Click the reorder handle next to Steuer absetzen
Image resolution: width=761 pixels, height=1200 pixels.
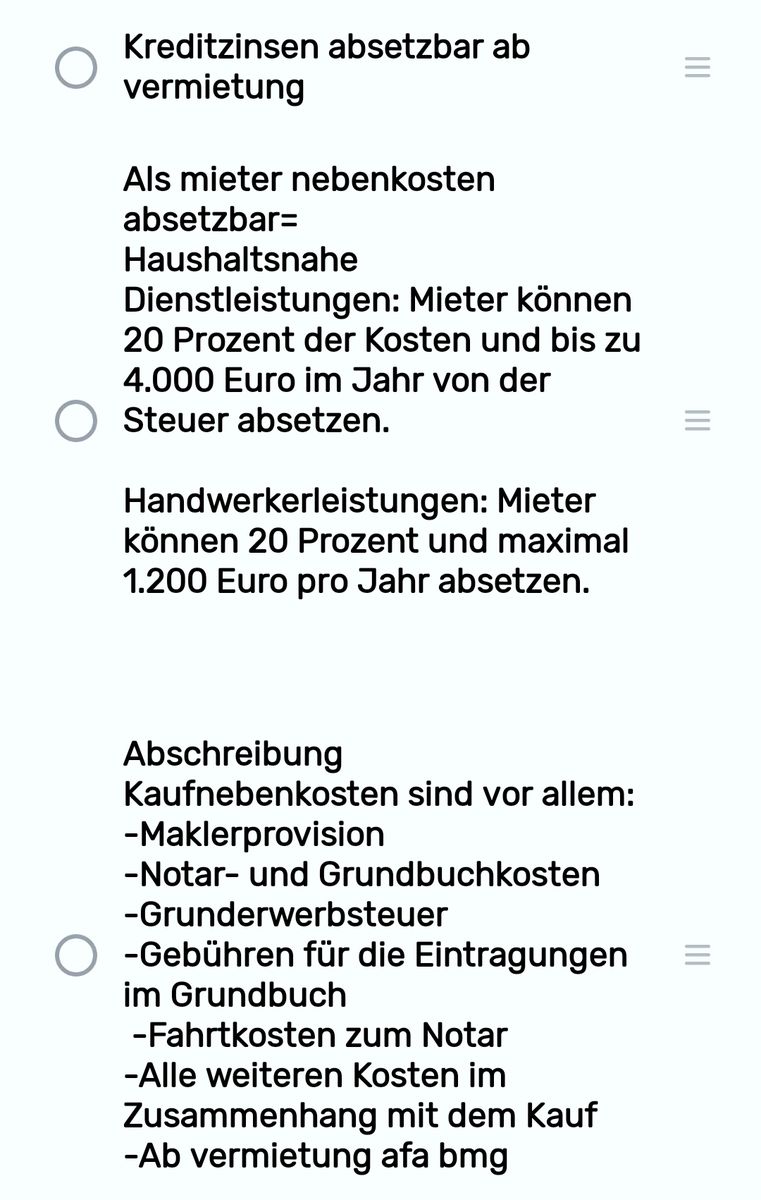tap(697, 421)
